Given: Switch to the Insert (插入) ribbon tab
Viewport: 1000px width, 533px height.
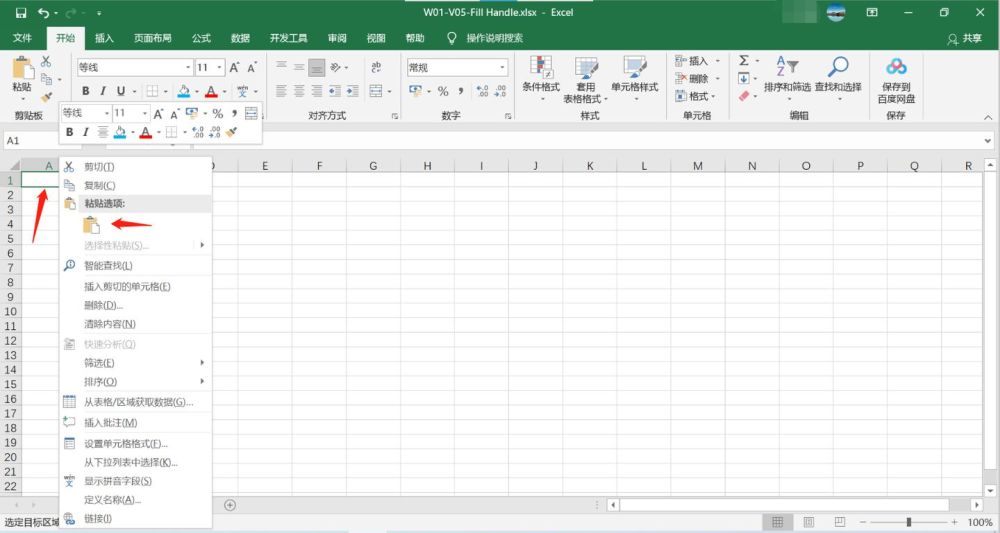Looking at the screenshot, I should pos(104,38).
